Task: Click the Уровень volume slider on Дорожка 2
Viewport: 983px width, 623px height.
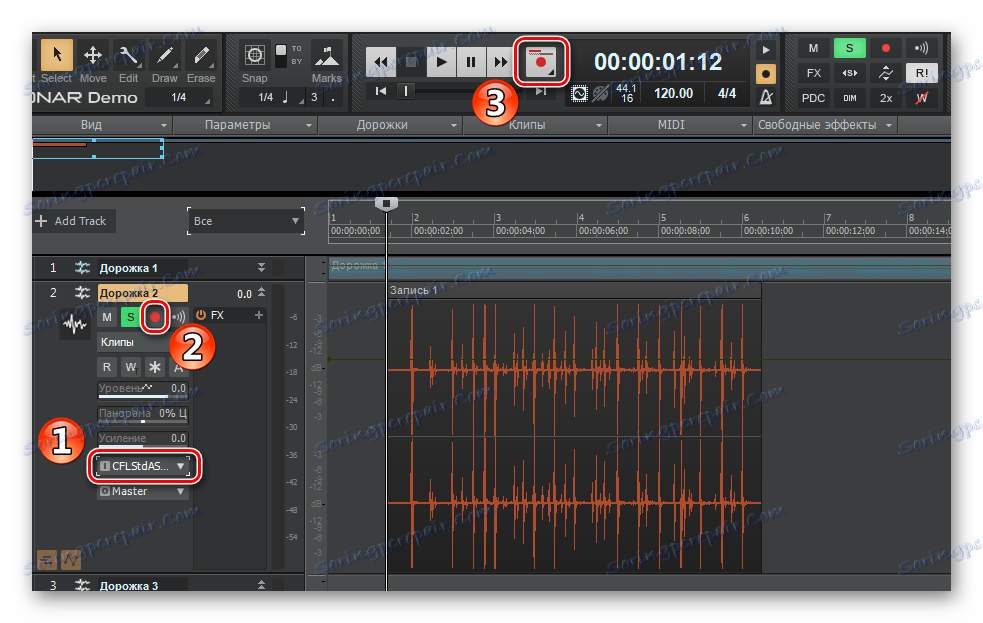Action: pyautogui.click(x=142, y=392)
